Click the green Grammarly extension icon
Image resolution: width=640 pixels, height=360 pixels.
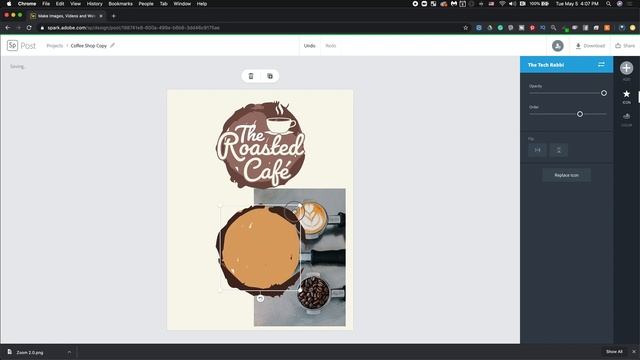pyautogui.click(x=500, y=28)
